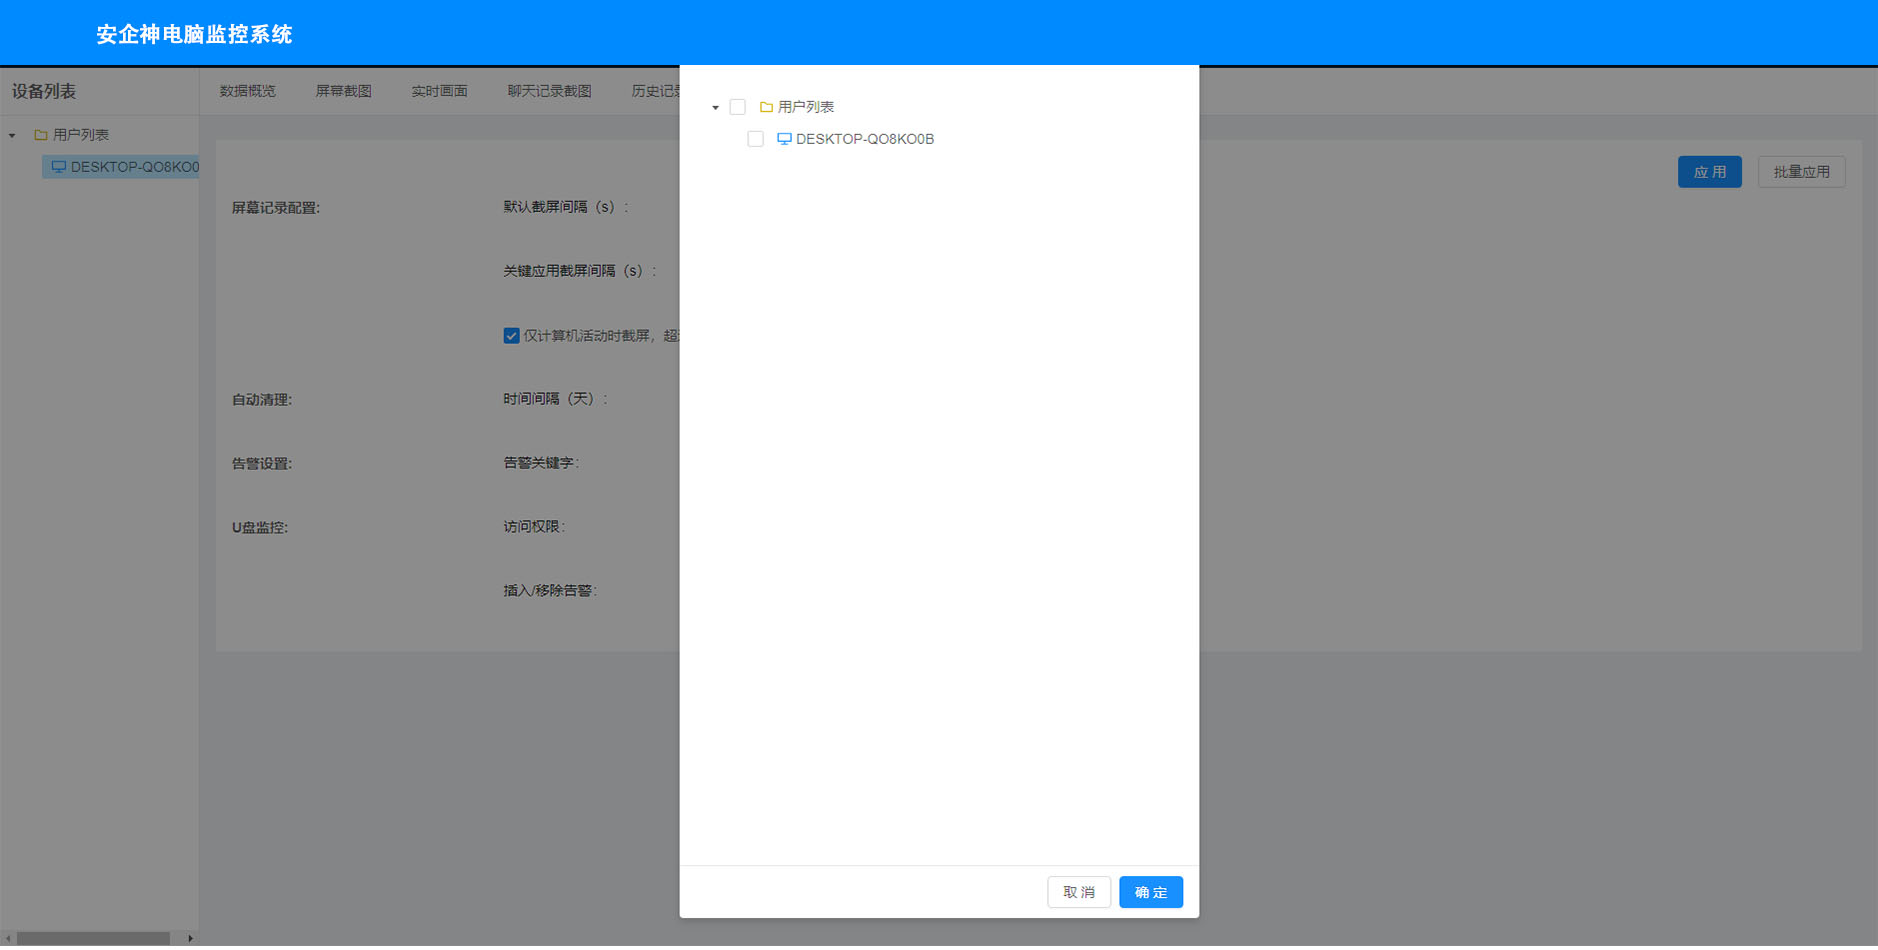Collapse the 用户列表 tree in the dialog

715,107
